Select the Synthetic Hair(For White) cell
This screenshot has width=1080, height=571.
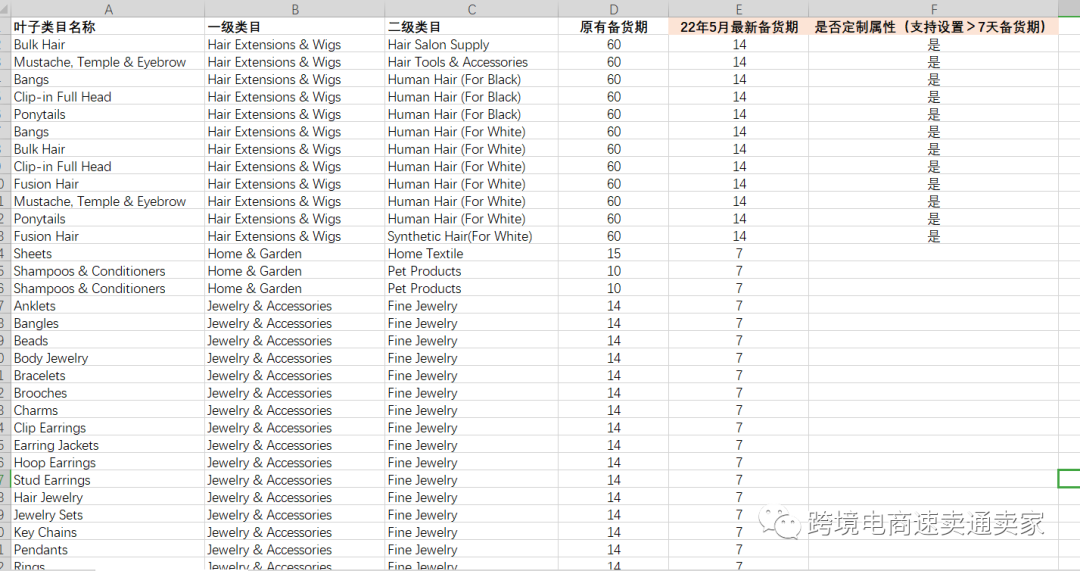(x=471, y=236)
